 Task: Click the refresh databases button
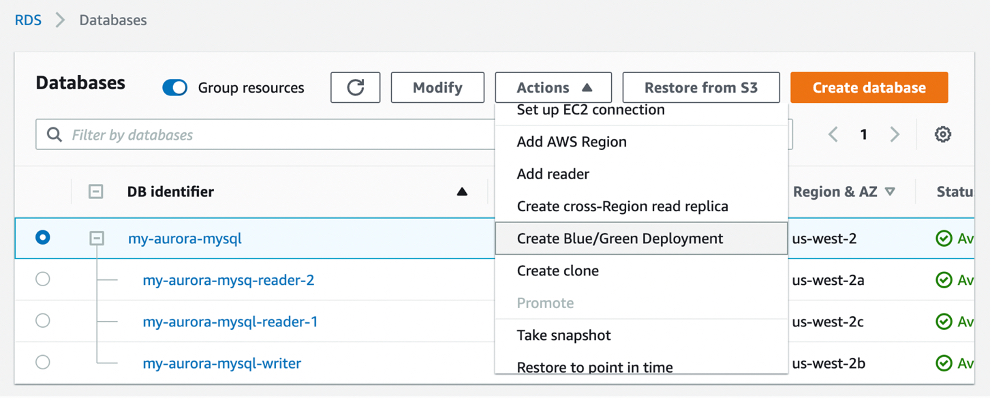point(355,87)
